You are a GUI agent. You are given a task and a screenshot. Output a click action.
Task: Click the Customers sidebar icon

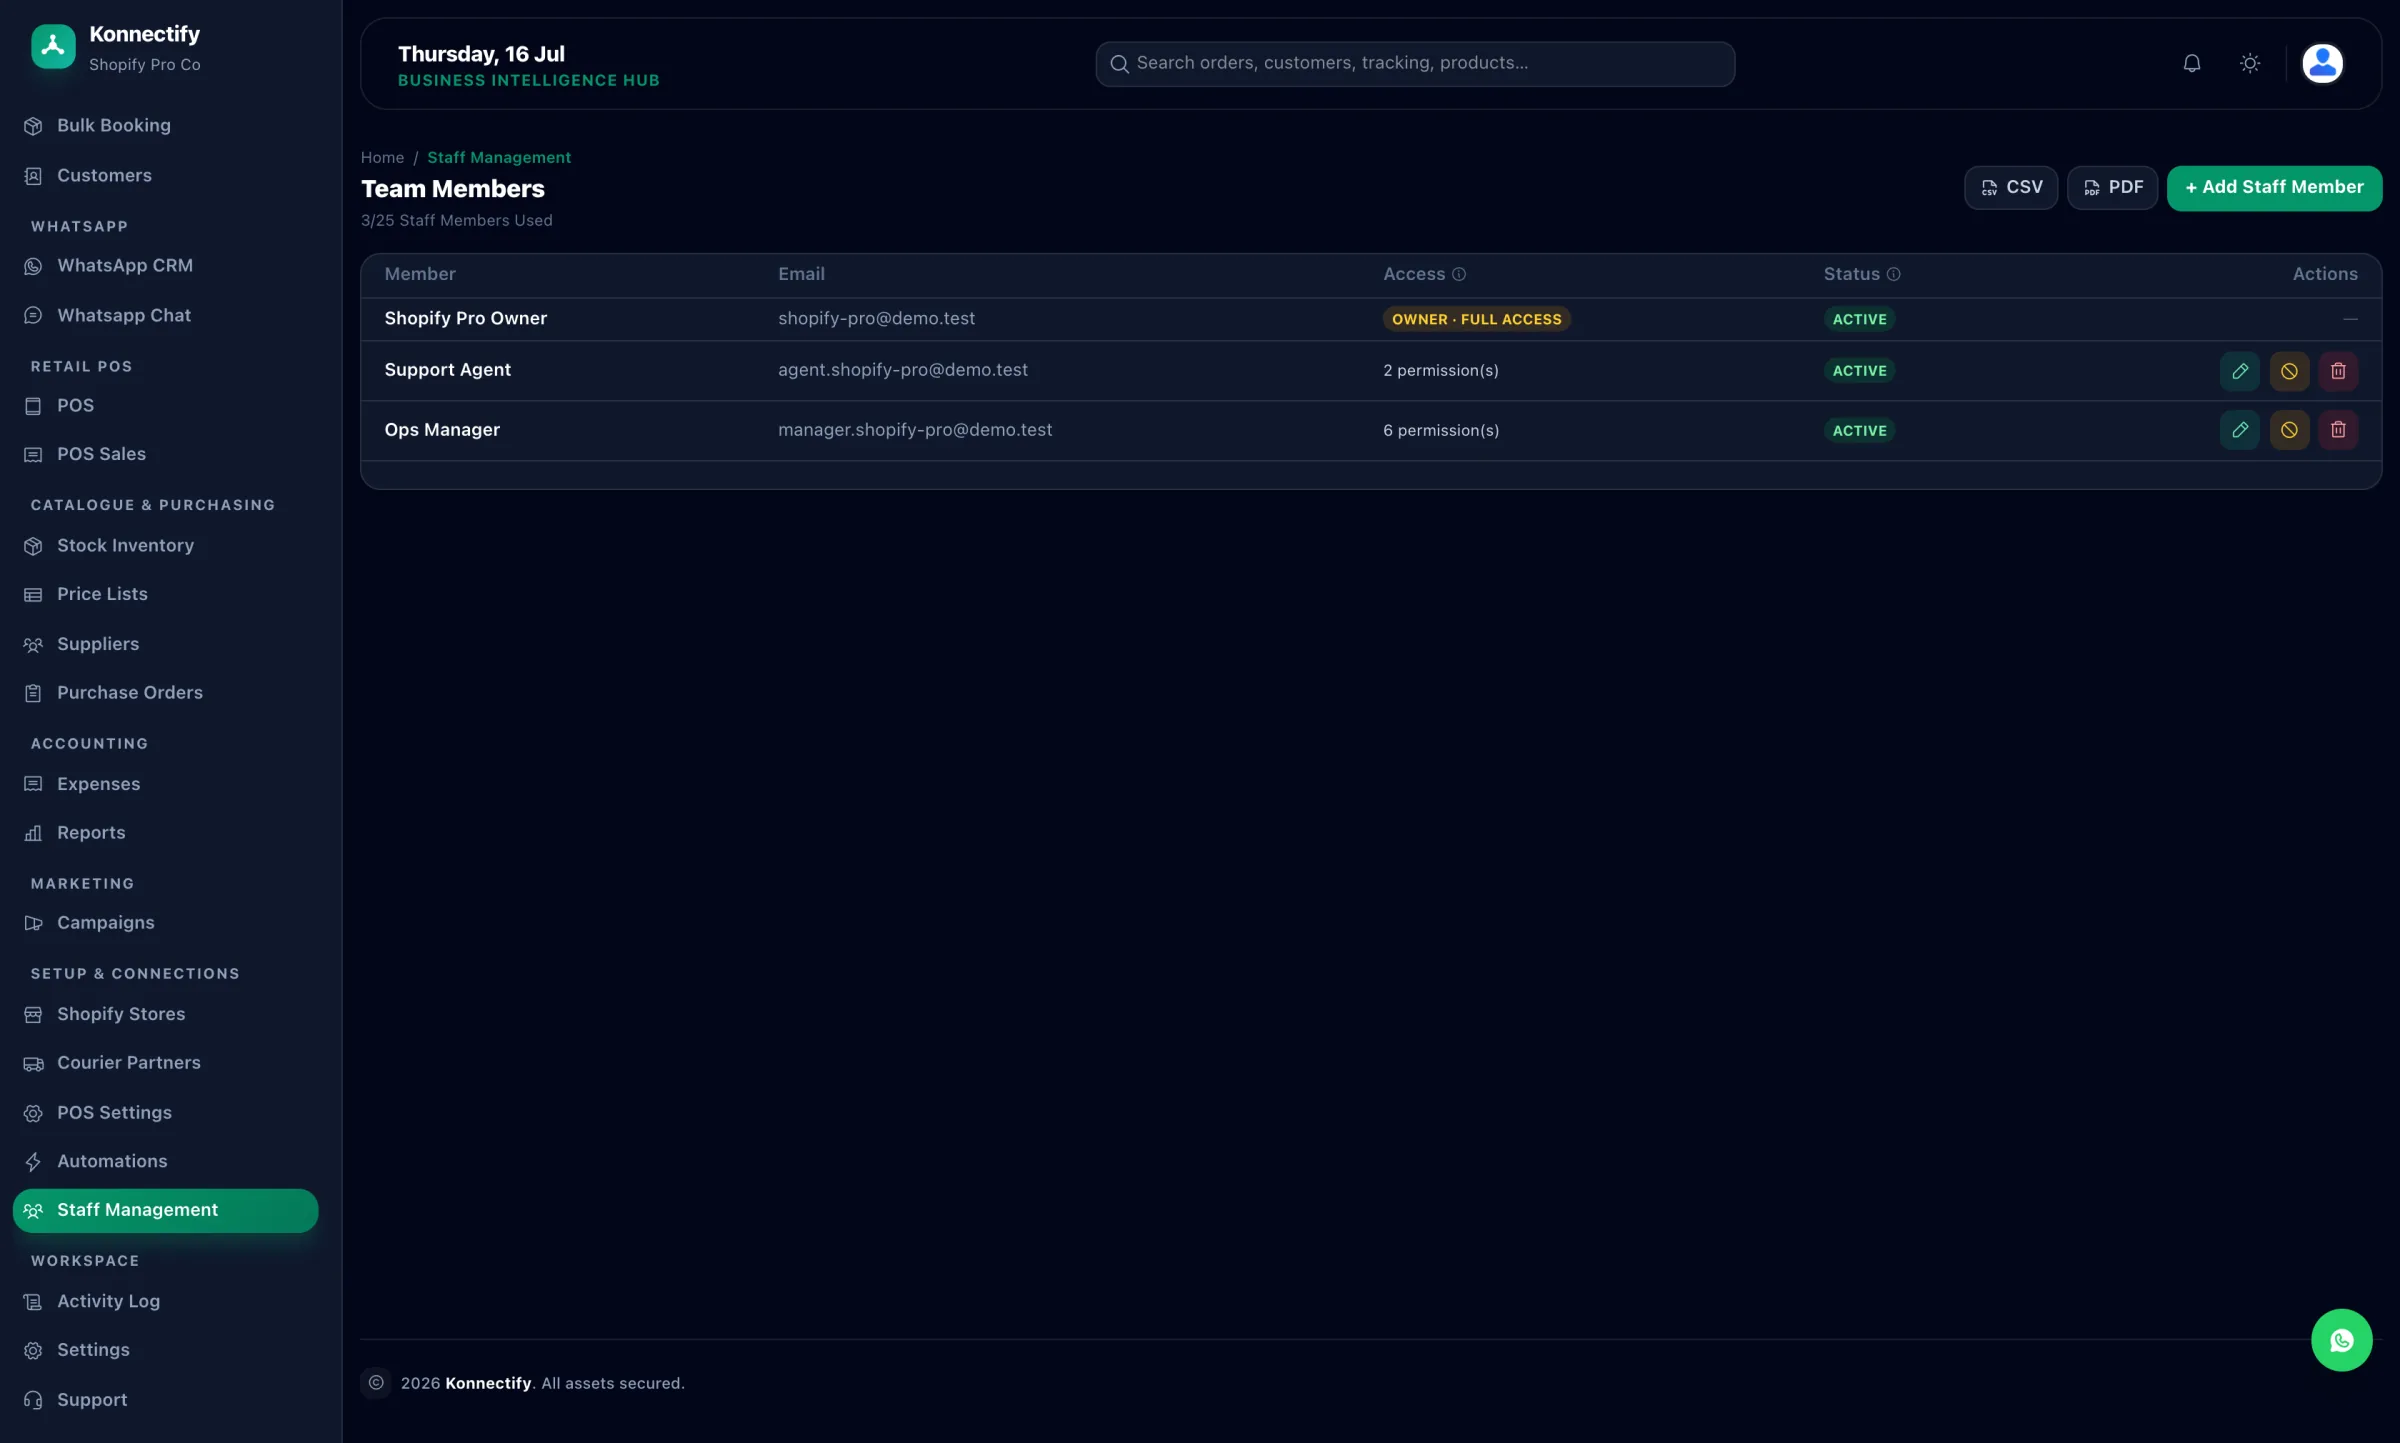tap(33, 176)
